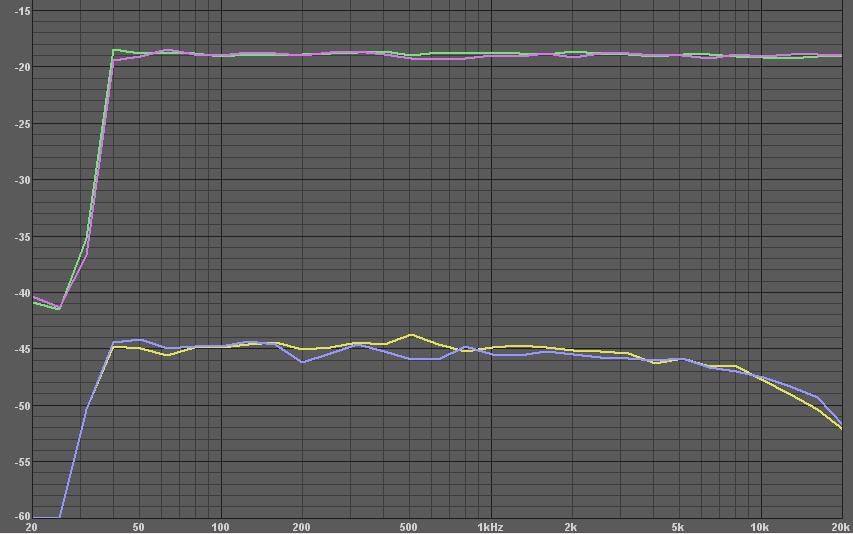The height and width of the screenshot is (534, 853).
Task: Click the blue curve dip near 200 Hz
Action: (302, 362)
